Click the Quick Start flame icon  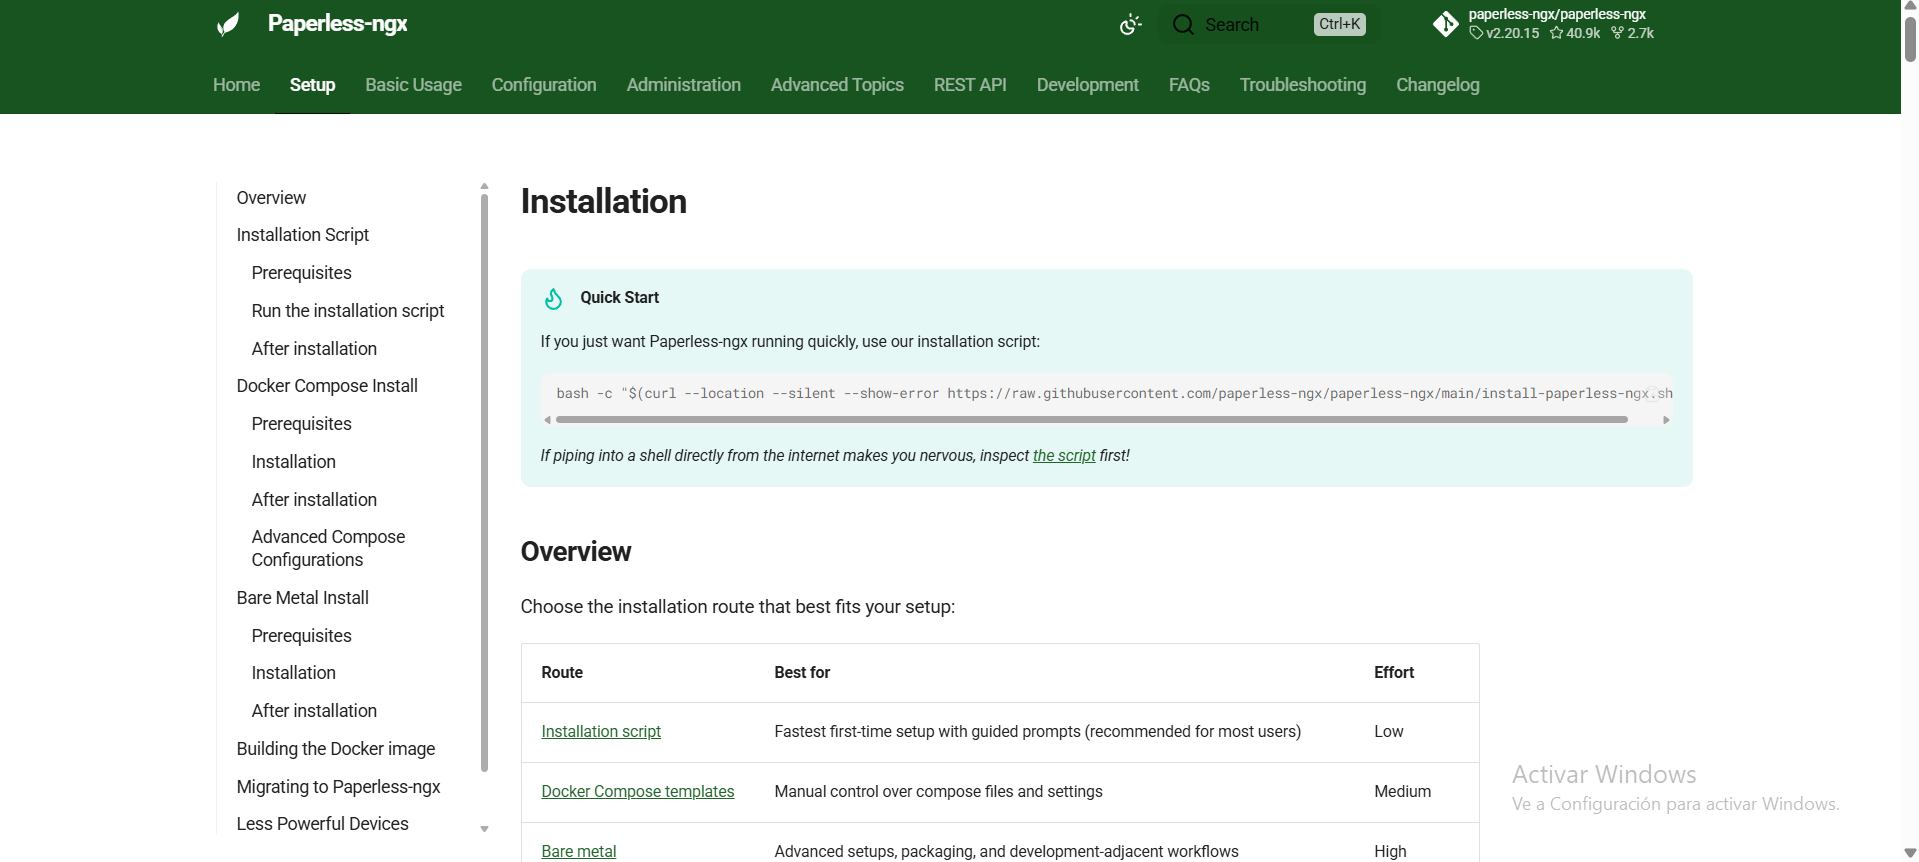tap(553, 298)
